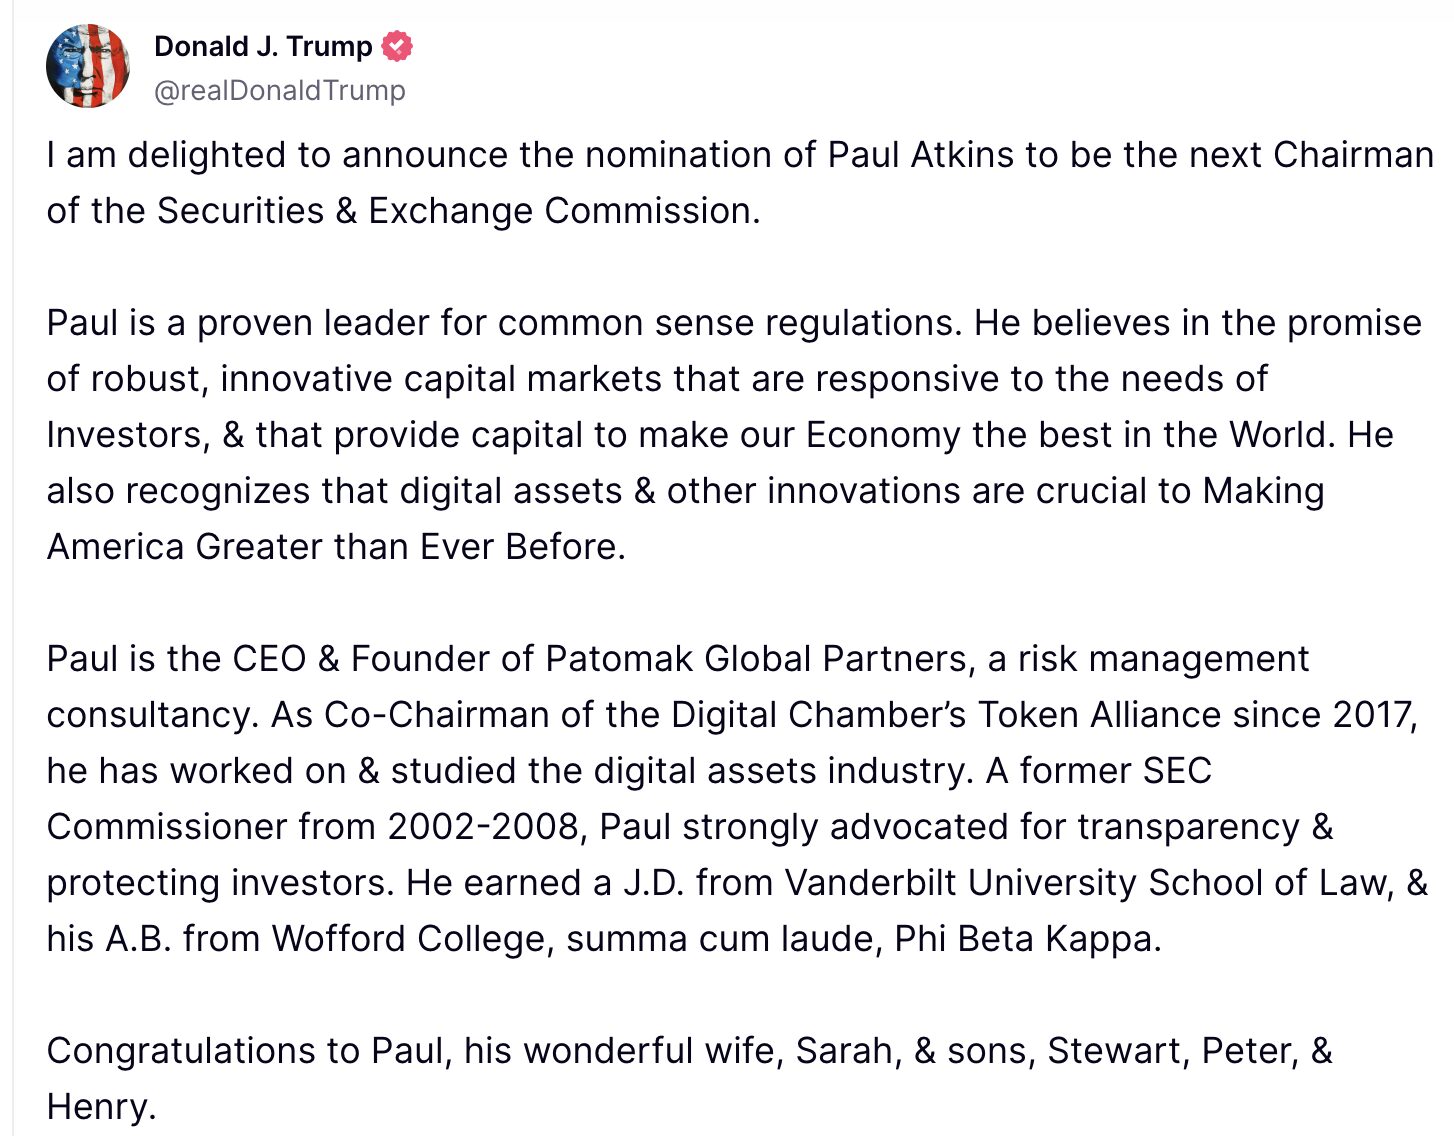Select the phrase summa cum laude

pos(722,939)
